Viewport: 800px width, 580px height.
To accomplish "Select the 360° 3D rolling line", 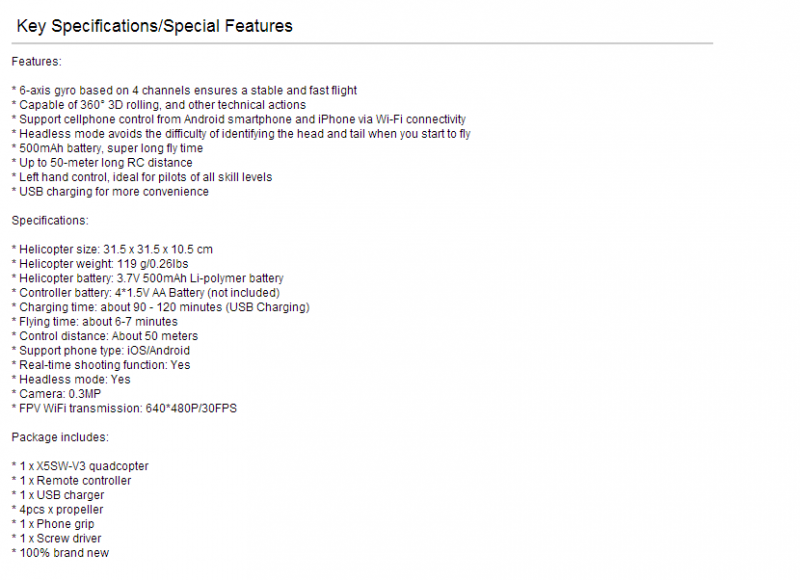I will click(x=159, y=105).
